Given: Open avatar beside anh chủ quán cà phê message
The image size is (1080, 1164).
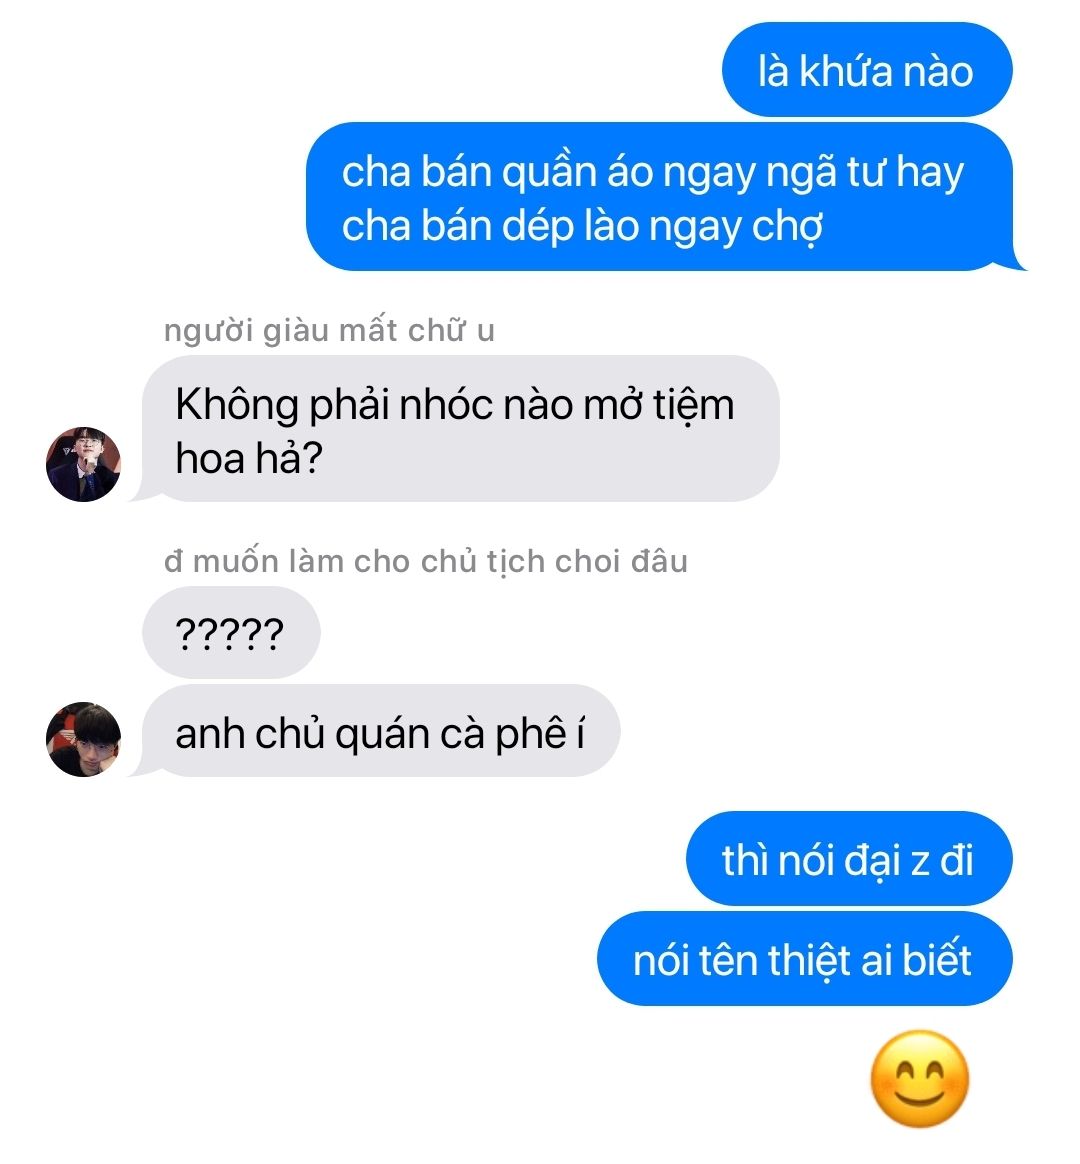Looking at the screenshot, I should click(83, 739).
